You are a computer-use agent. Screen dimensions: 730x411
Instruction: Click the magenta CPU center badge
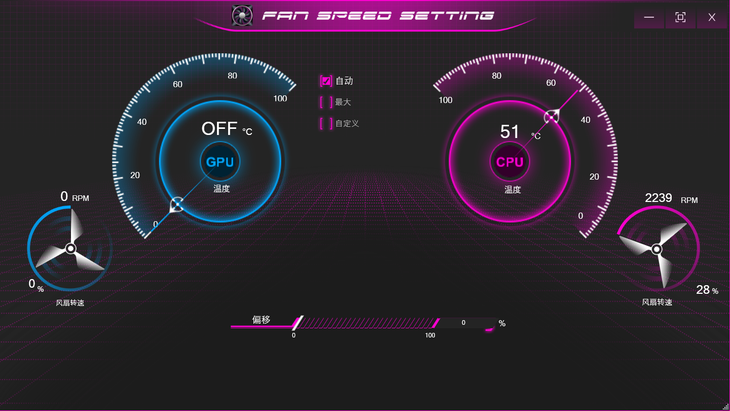pyautogui.click(x=510, y=161)
